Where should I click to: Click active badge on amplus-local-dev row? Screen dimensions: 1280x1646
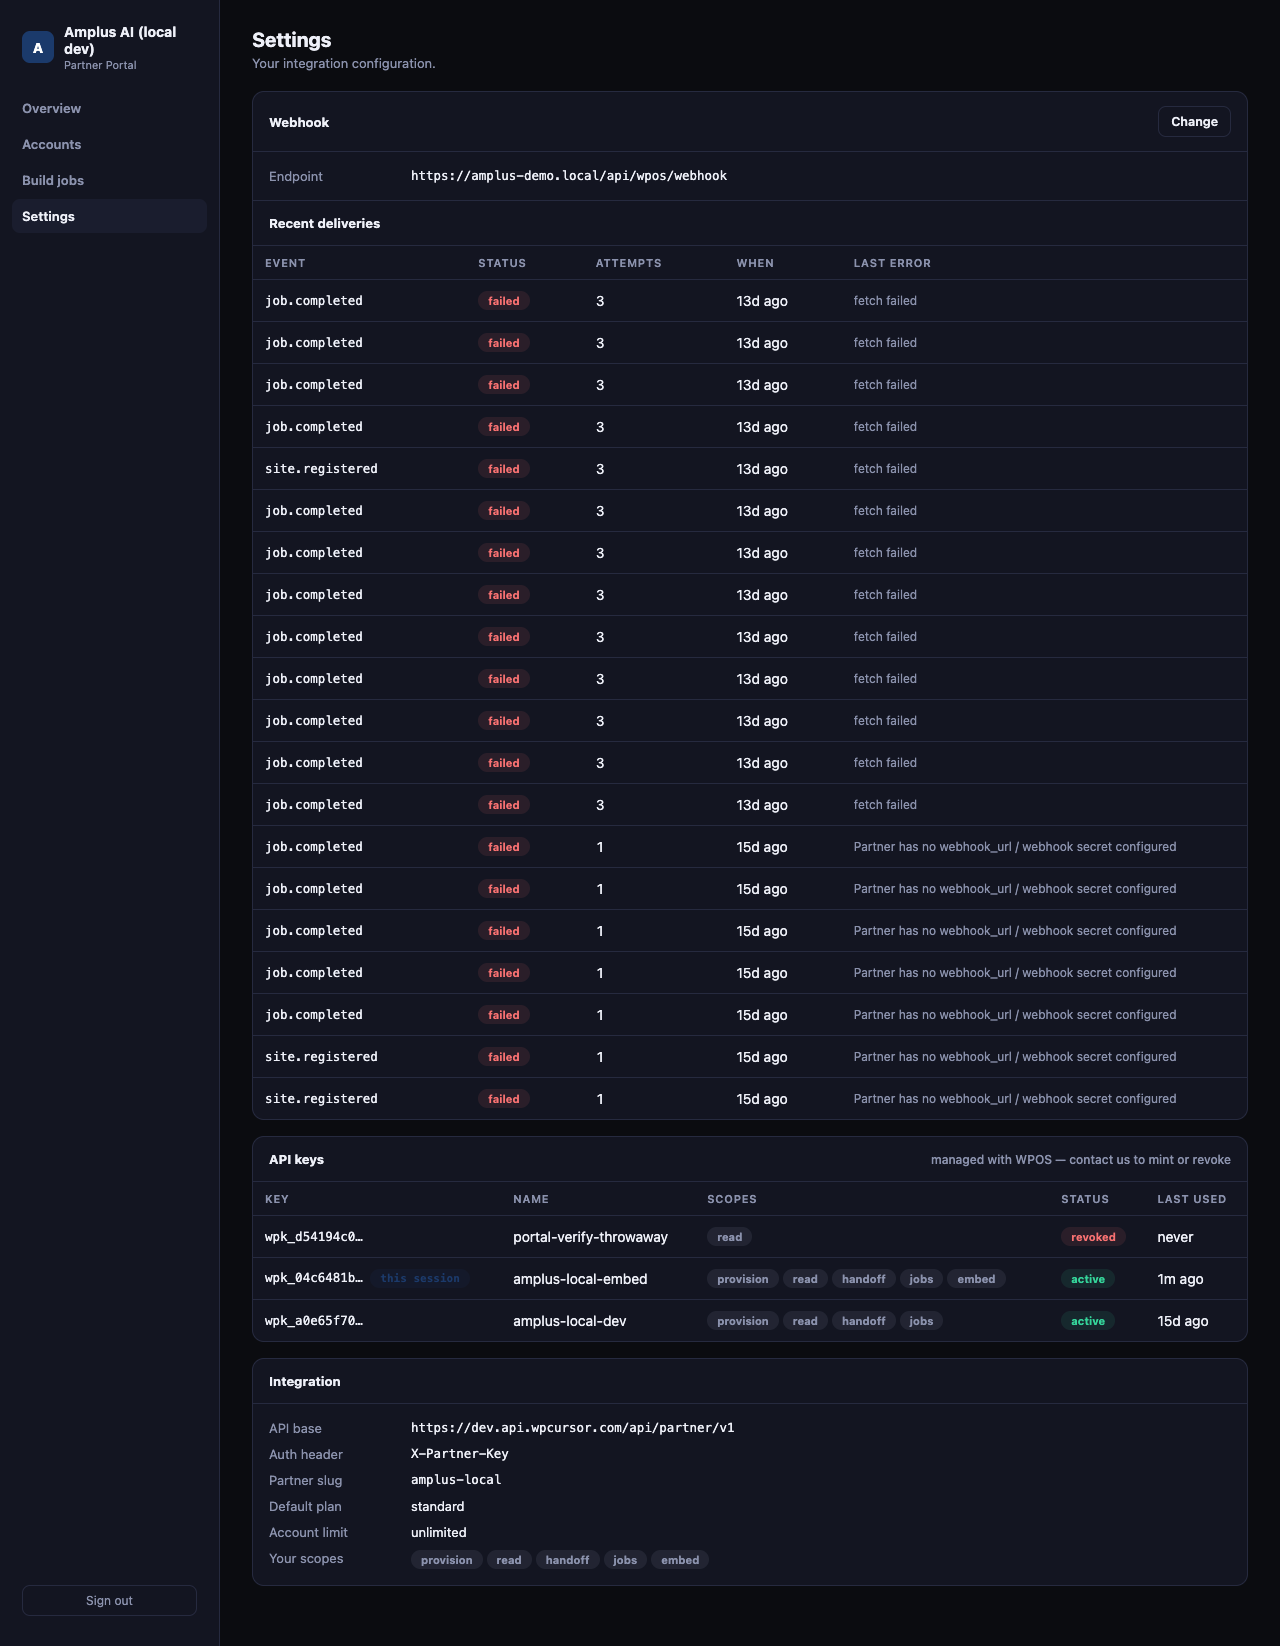tap(1088, 1321)
